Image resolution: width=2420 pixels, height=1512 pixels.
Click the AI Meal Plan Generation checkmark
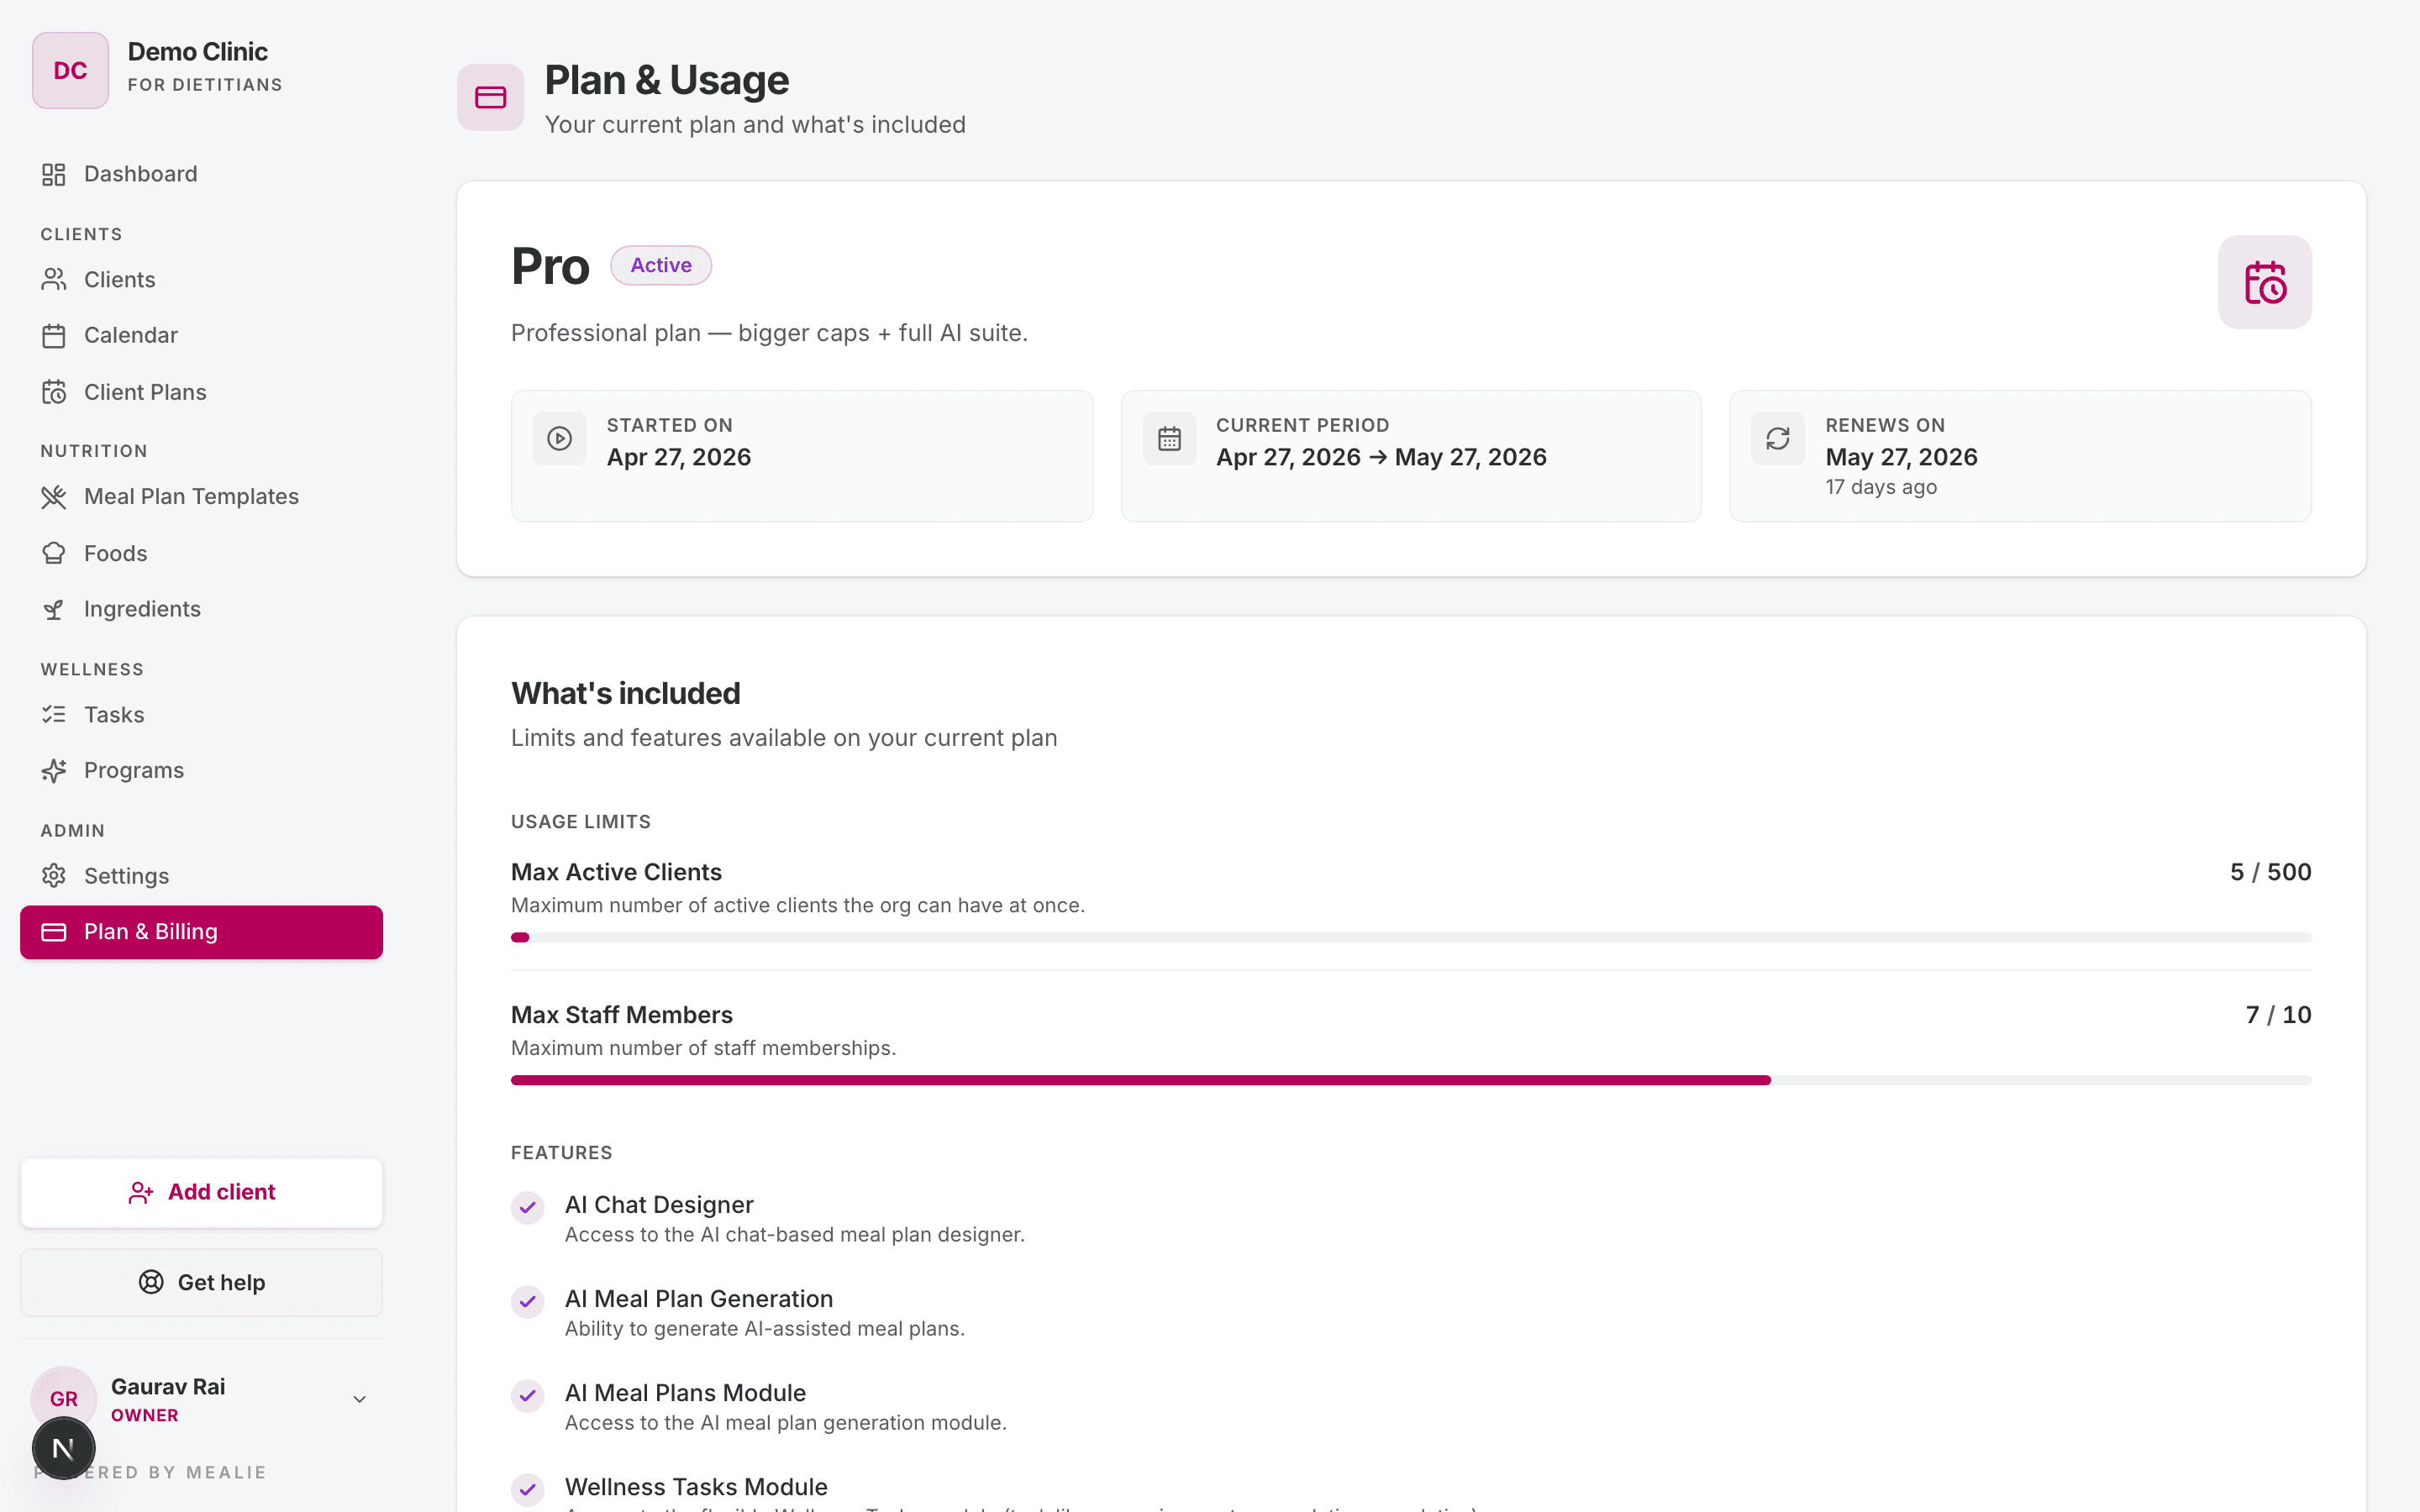pos(527,1301)
